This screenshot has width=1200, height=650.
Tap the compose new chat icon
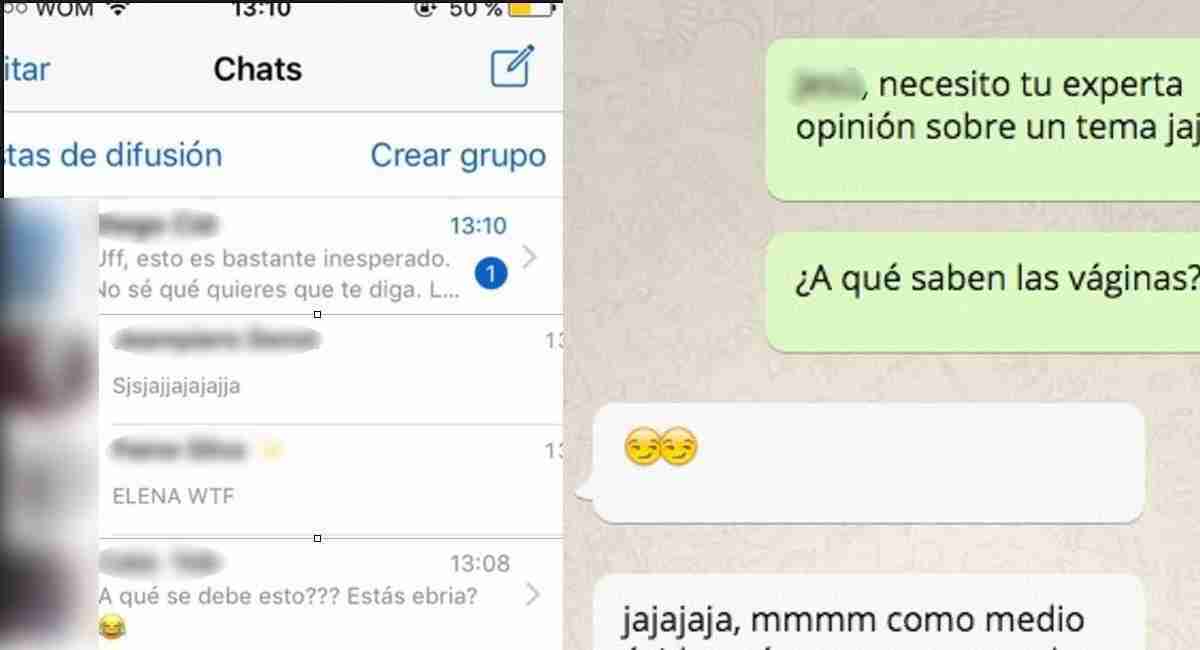click(x=513, y=66)
